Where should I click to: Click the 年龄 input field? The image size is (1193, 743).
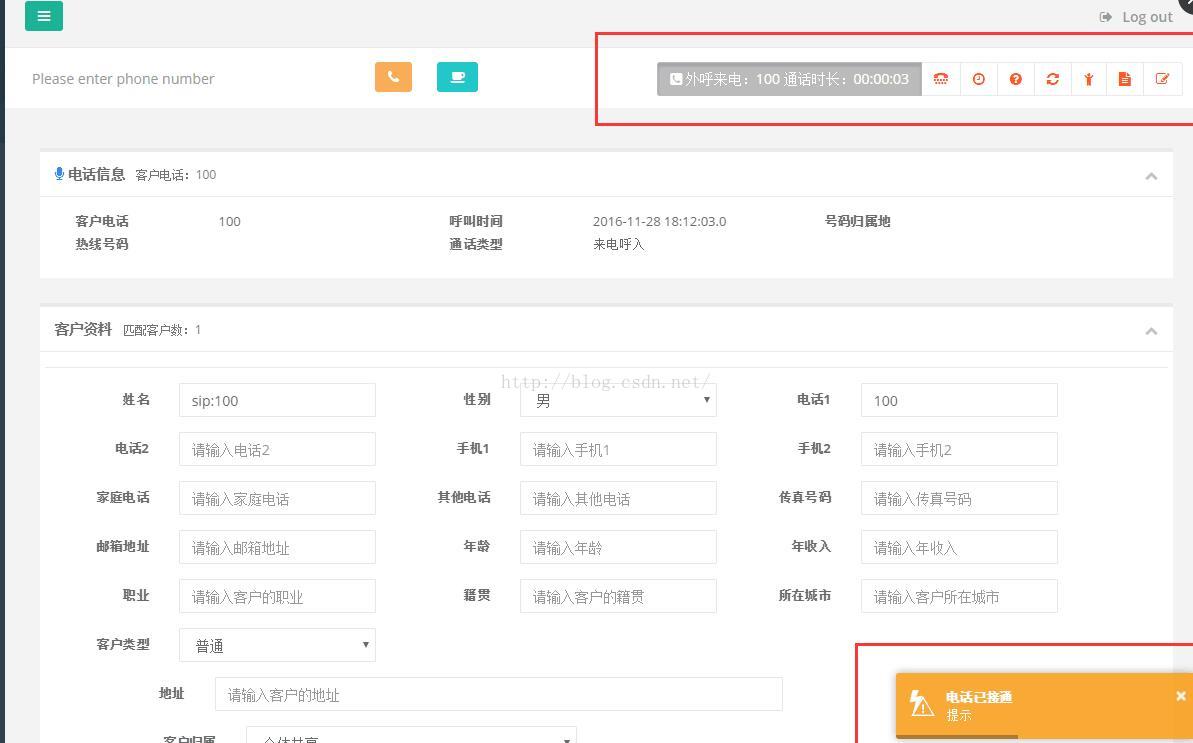[x=618, y=547]
